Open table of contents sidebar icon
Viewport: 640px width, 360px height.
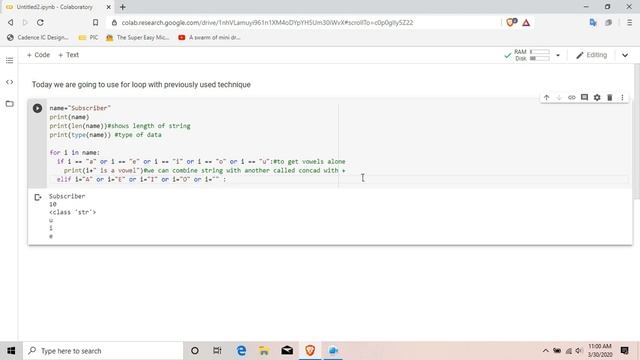[9, 60]
